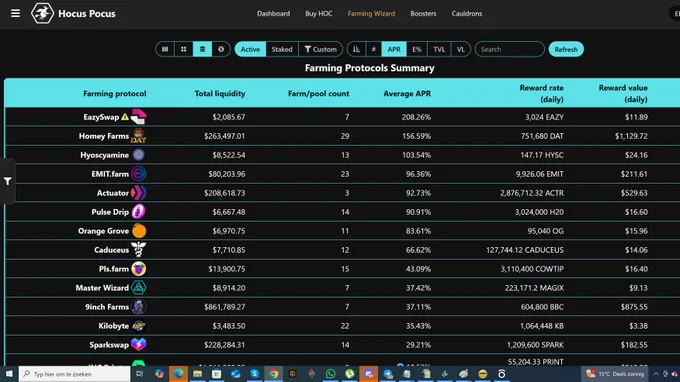
Task: Click the Hocus Pocus witch logo
Action: [x=42, y=13]
